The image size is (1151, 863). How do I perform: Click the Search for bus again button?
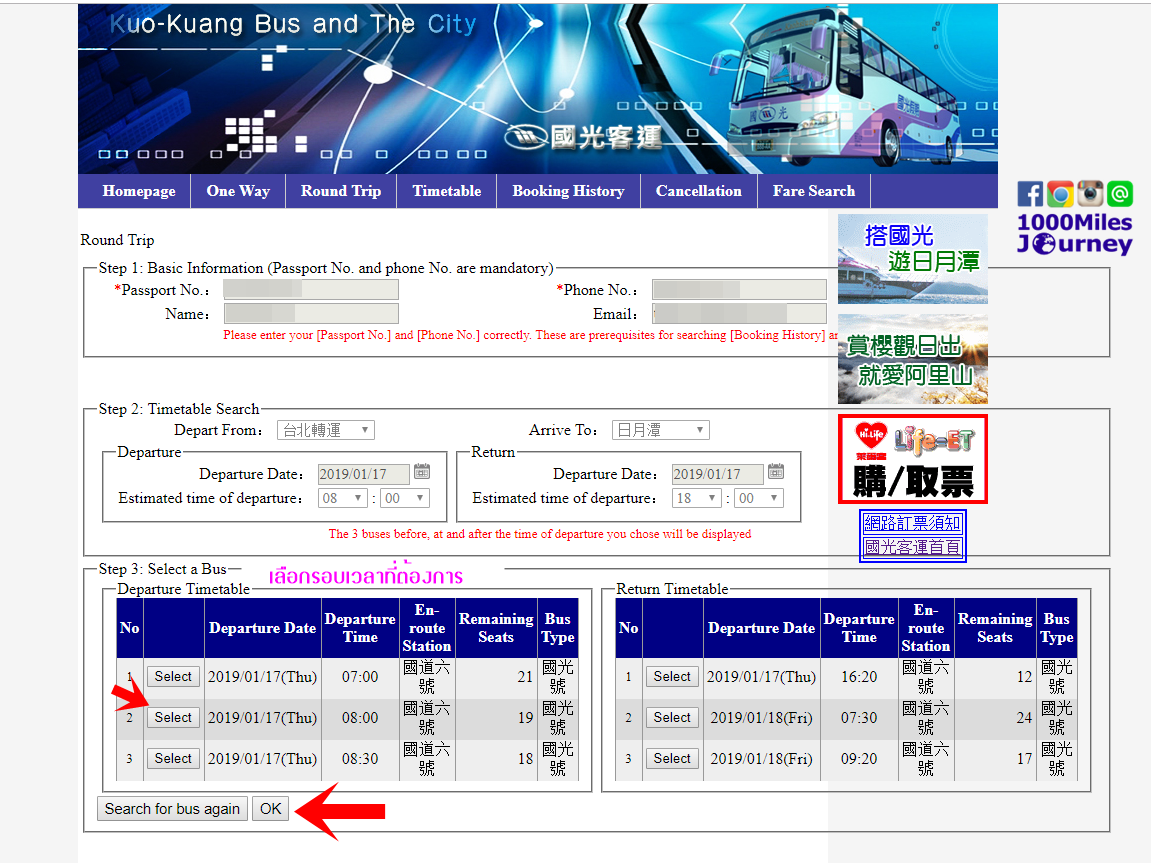click(x=173, y=809)
